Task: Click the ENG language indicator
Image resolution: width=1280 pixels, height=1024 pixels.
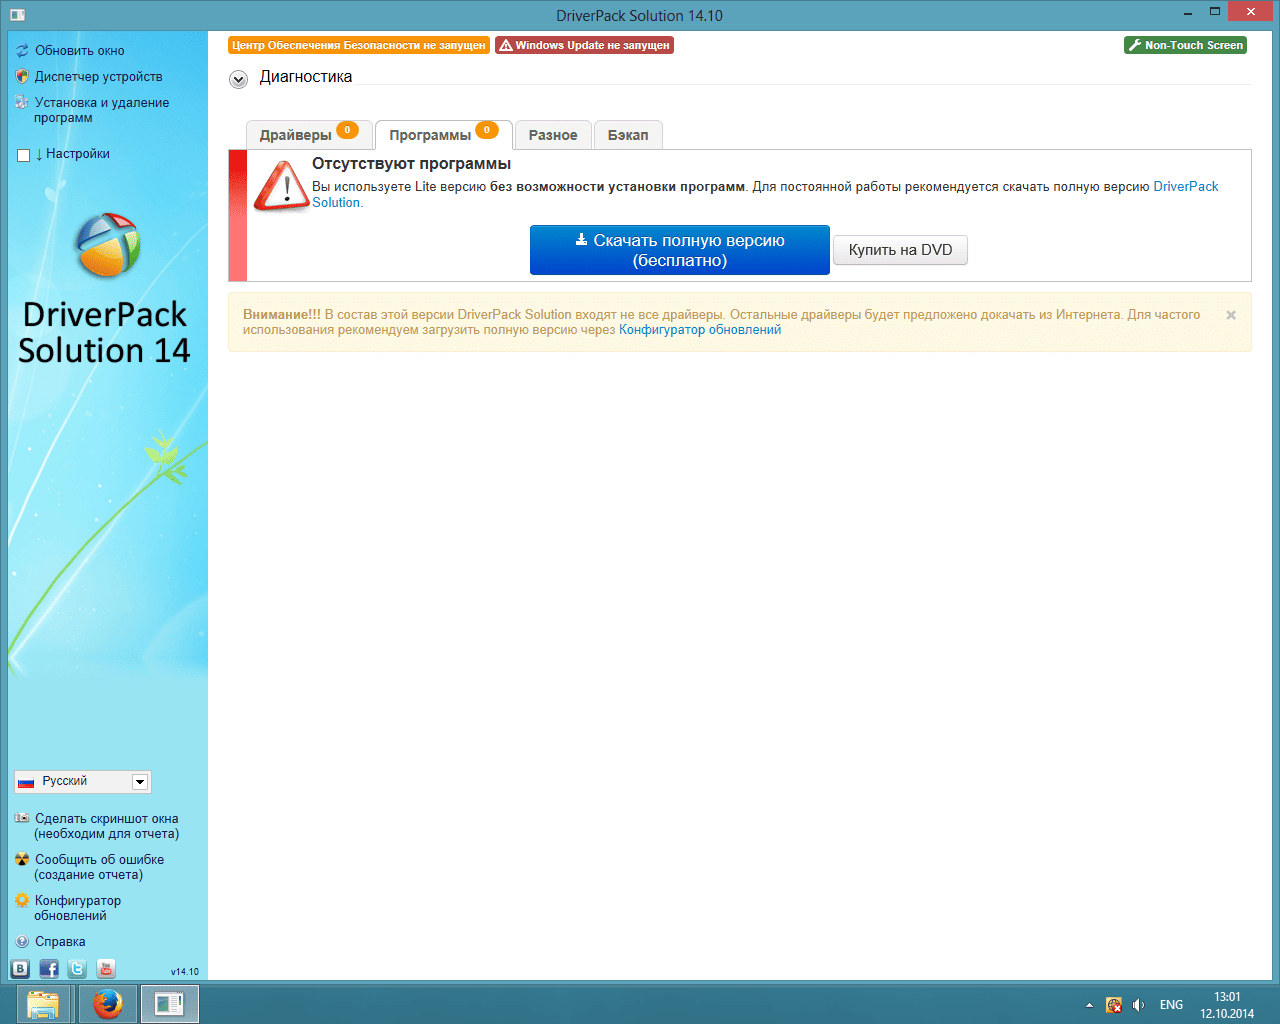Action: pyautogui.click(x=1171, y=1005)
